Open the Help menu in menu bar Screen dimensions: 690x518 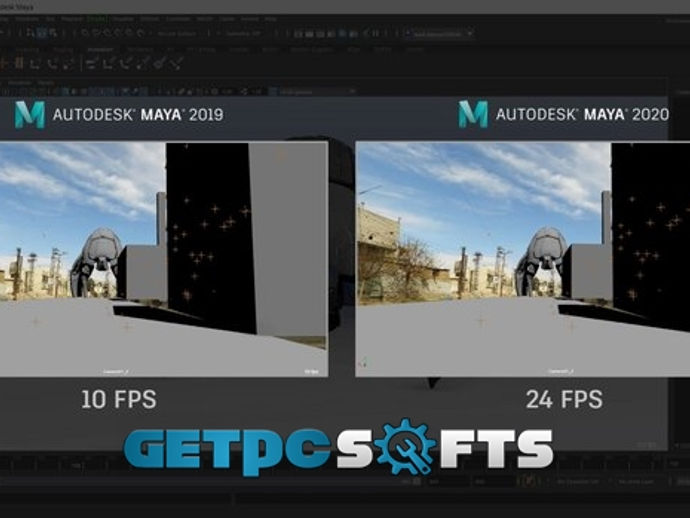pyautogui.click(x=270, y=19)
